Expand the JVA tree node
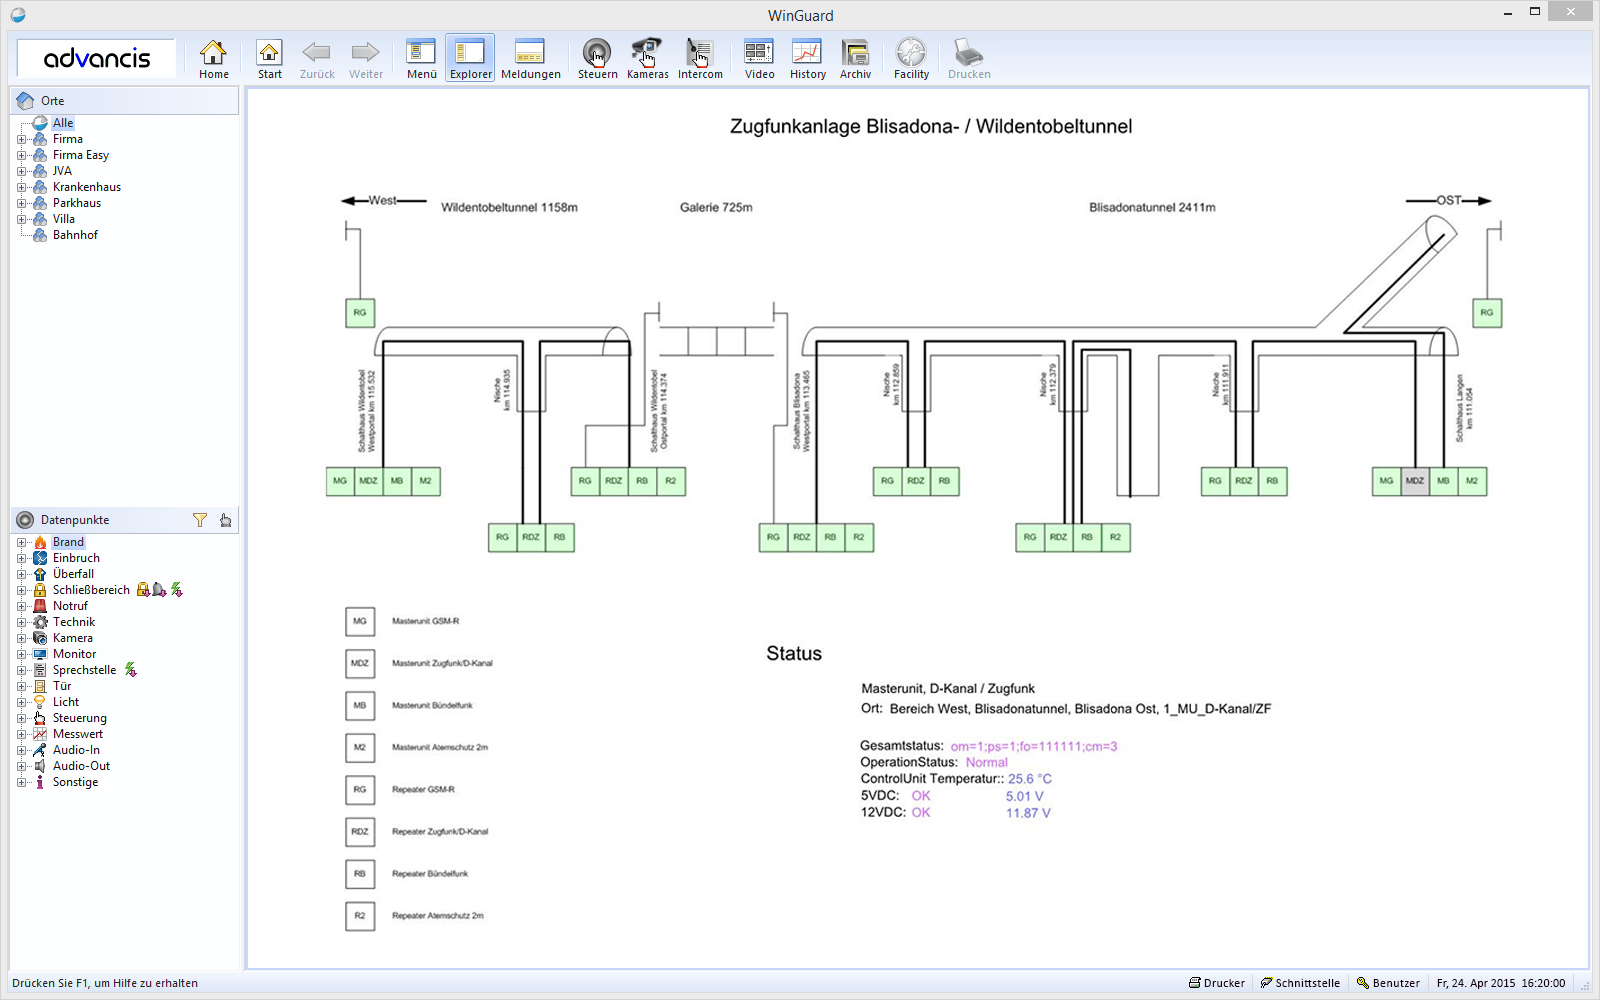 (x=21, y=171)
